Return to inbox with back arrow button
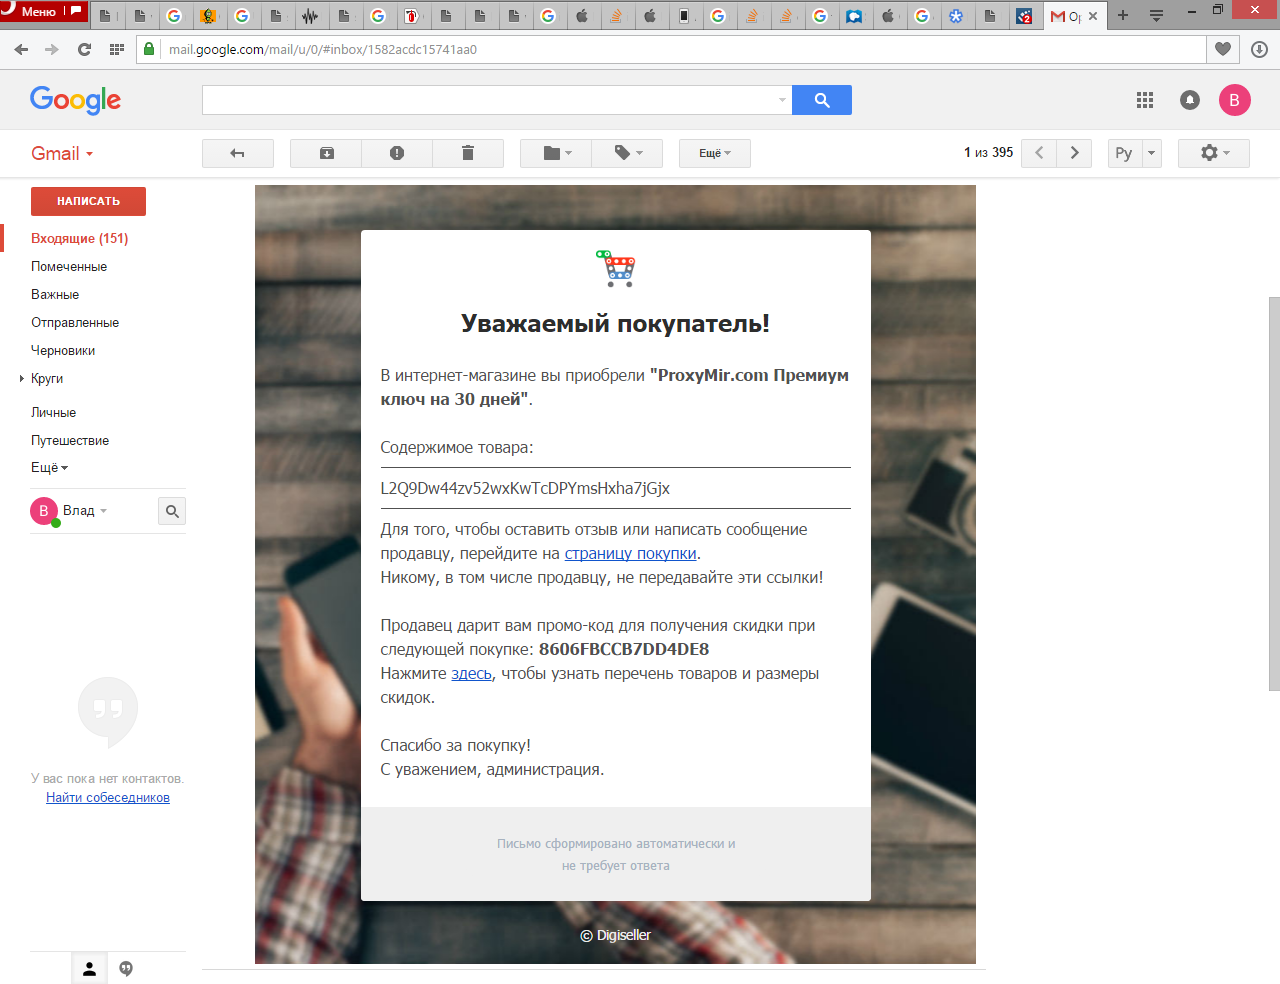The image size is (1280, 984). coord(237,153)
